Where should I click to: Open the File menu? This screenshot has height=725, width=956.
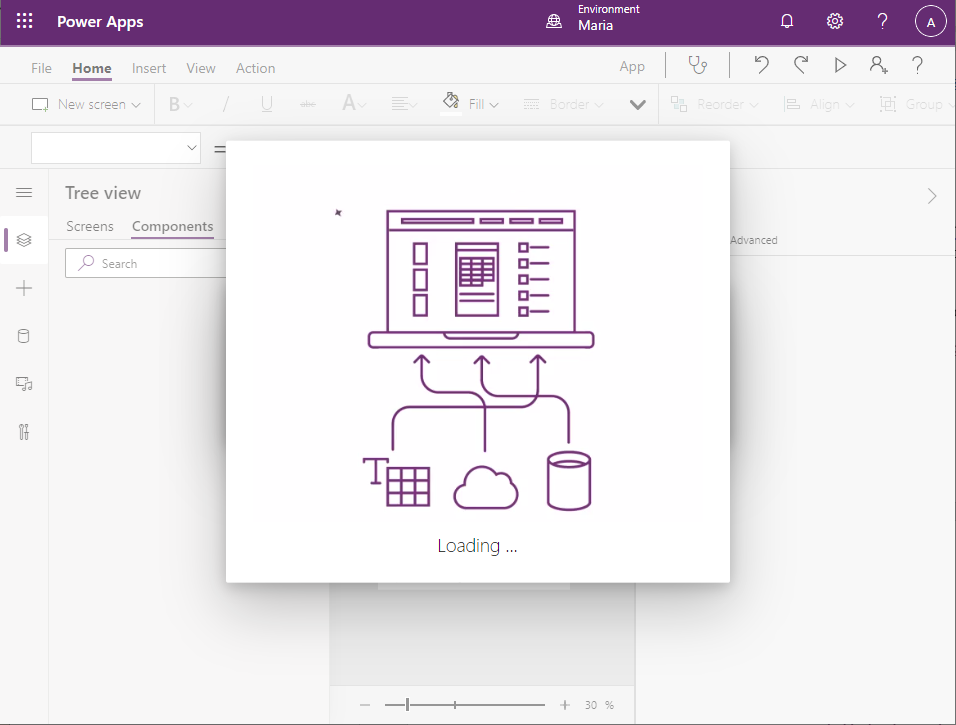tap(41, 68)
